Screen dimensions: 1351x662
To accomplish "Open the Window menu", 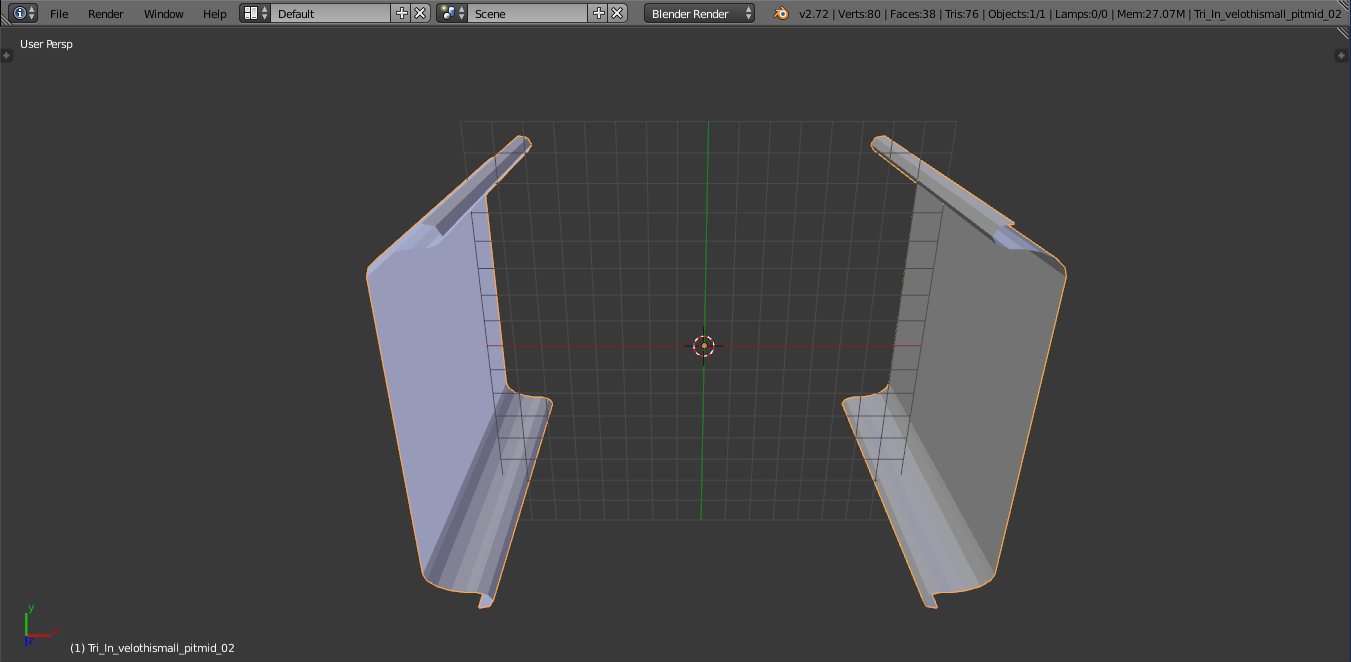I will click(164, 14).
